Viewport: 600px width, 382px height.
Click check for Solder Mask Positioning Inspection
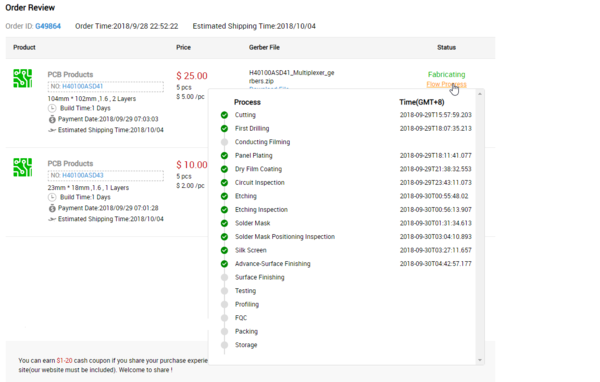[224, 237]
